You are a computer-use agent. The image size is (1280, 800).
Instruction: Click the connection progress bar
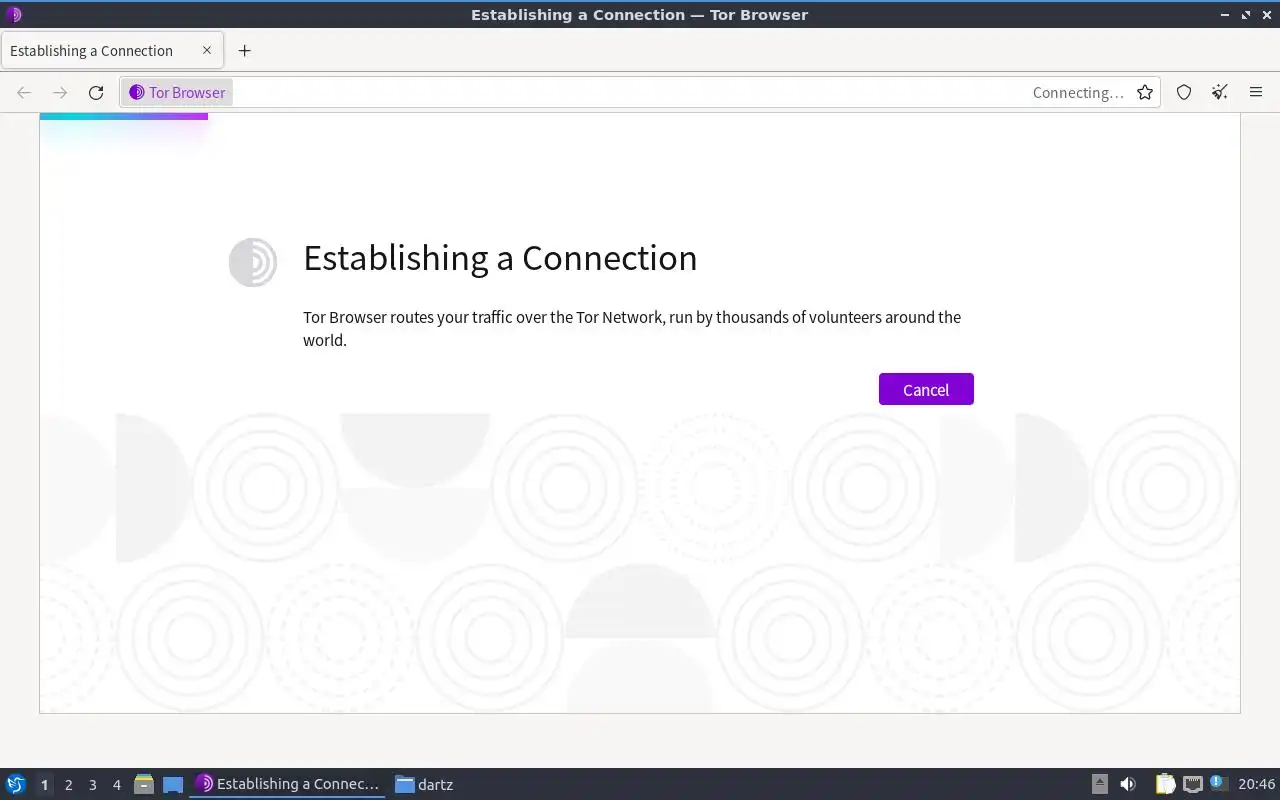tap(124, 116)
